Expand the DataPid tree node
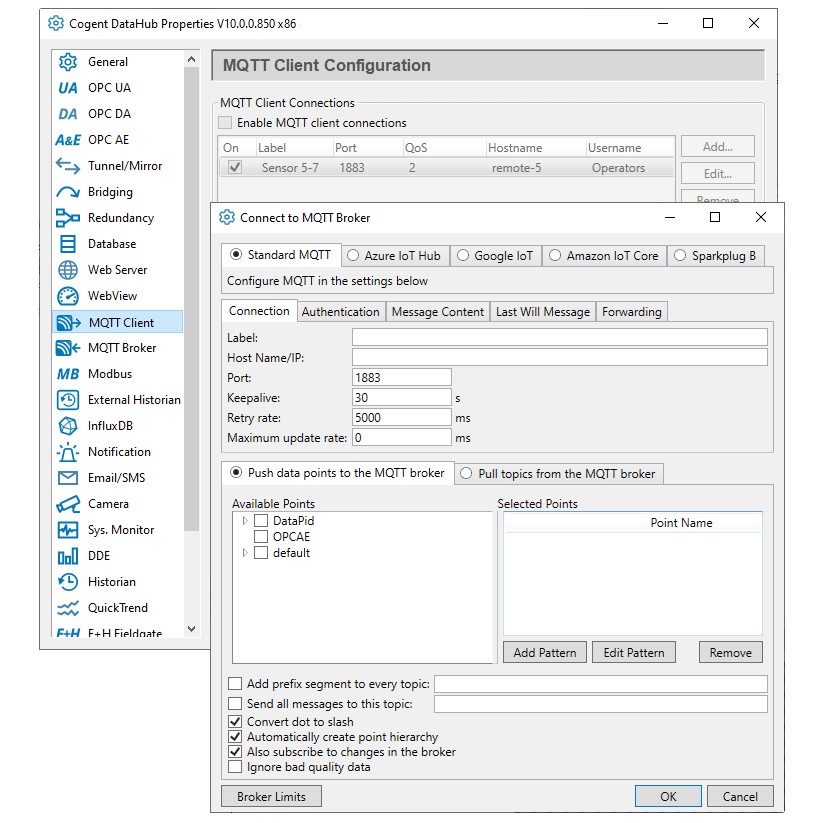The image size is (825, 823). pos(245,521)
